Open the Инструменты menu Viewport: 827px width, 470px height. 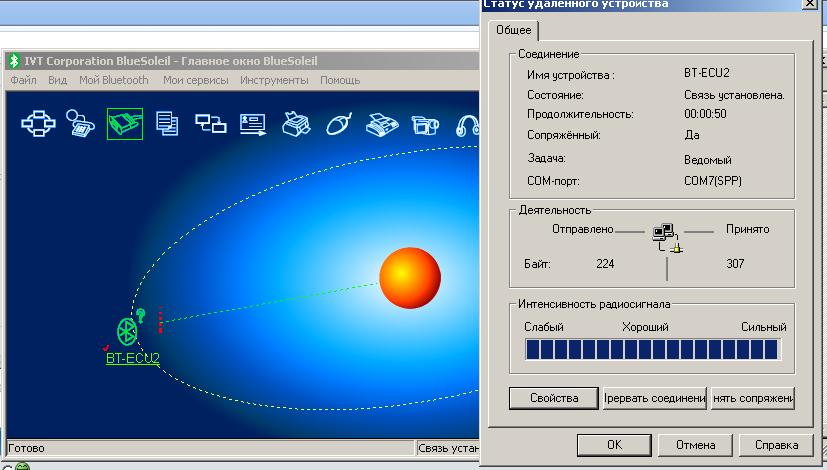pos(274,80)
